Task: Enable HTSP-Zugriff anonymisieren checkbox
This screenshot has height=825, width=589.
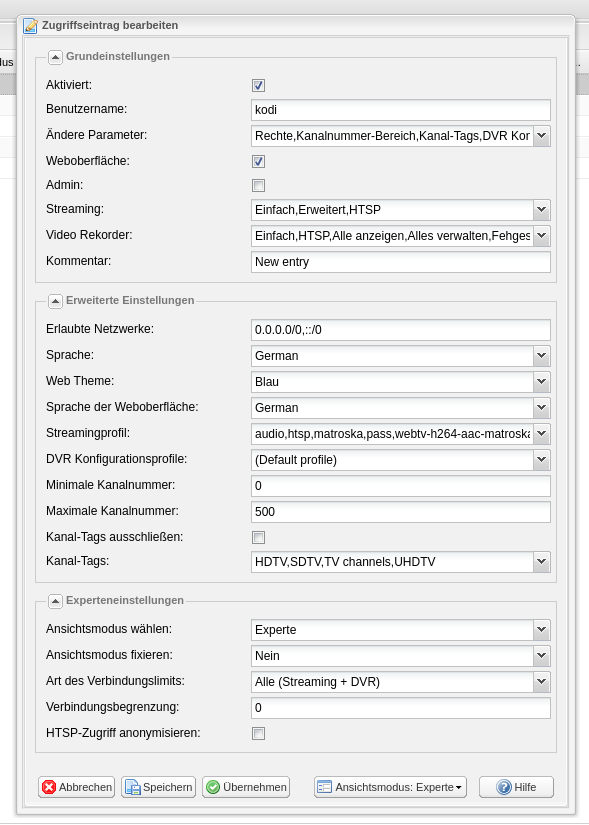Action: tap(258, 733)
